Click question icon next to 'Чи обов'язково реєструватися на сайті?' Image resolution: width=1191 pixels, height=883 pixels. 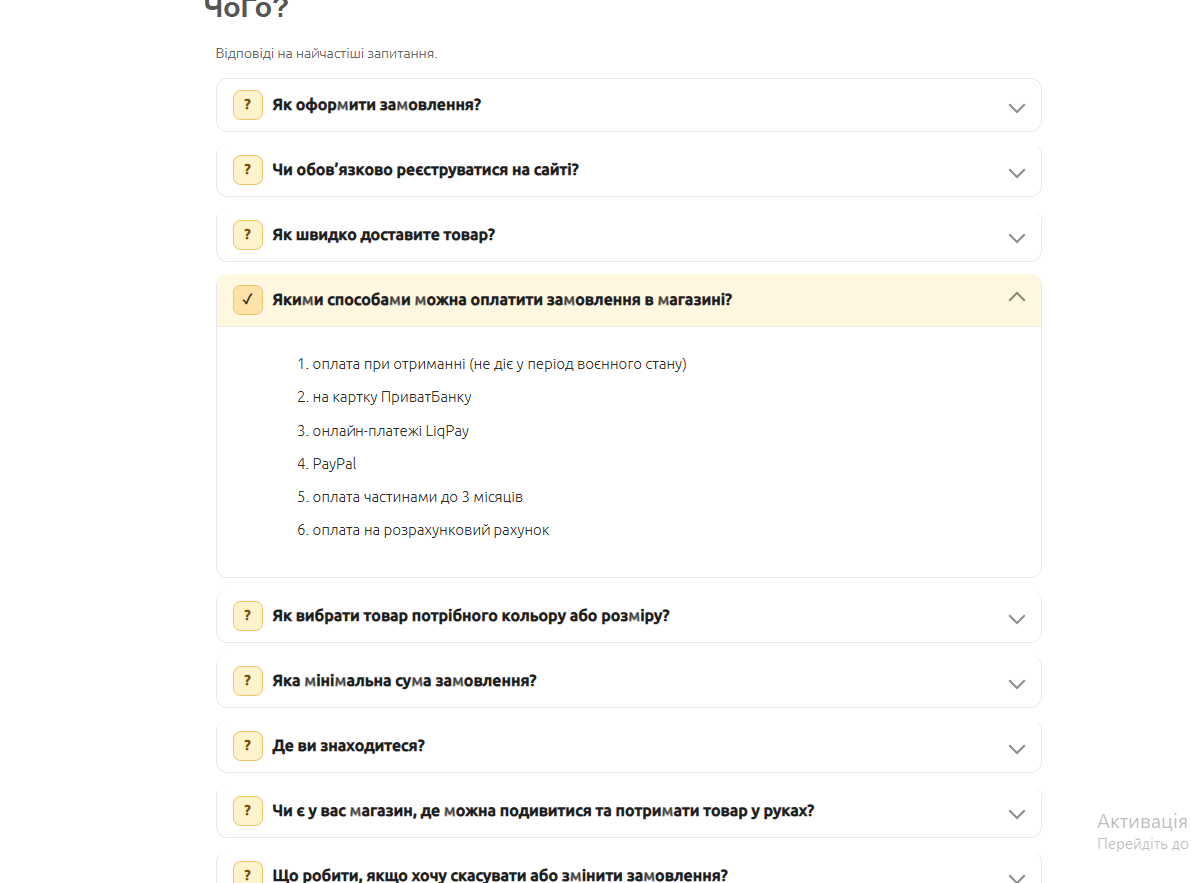pyautogui.click(x=248, y=170)
